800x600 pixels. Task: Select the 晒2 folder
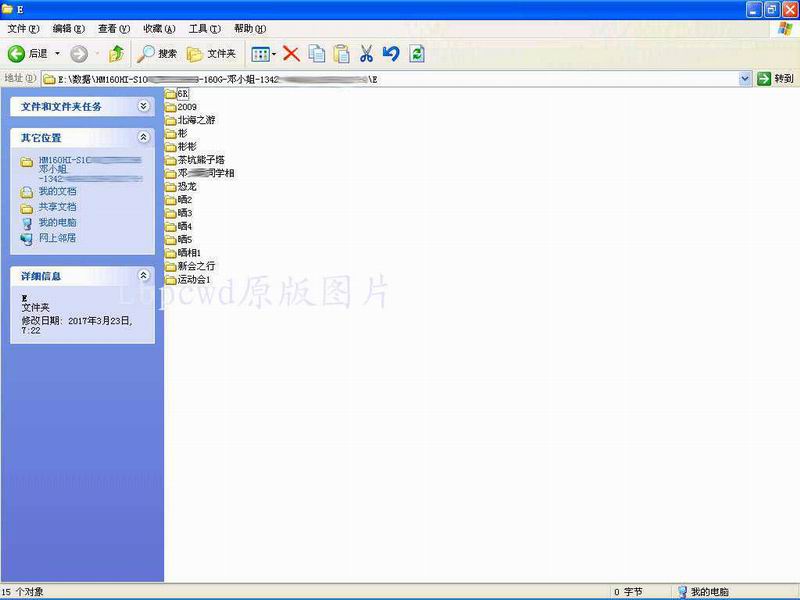point(179,200)
